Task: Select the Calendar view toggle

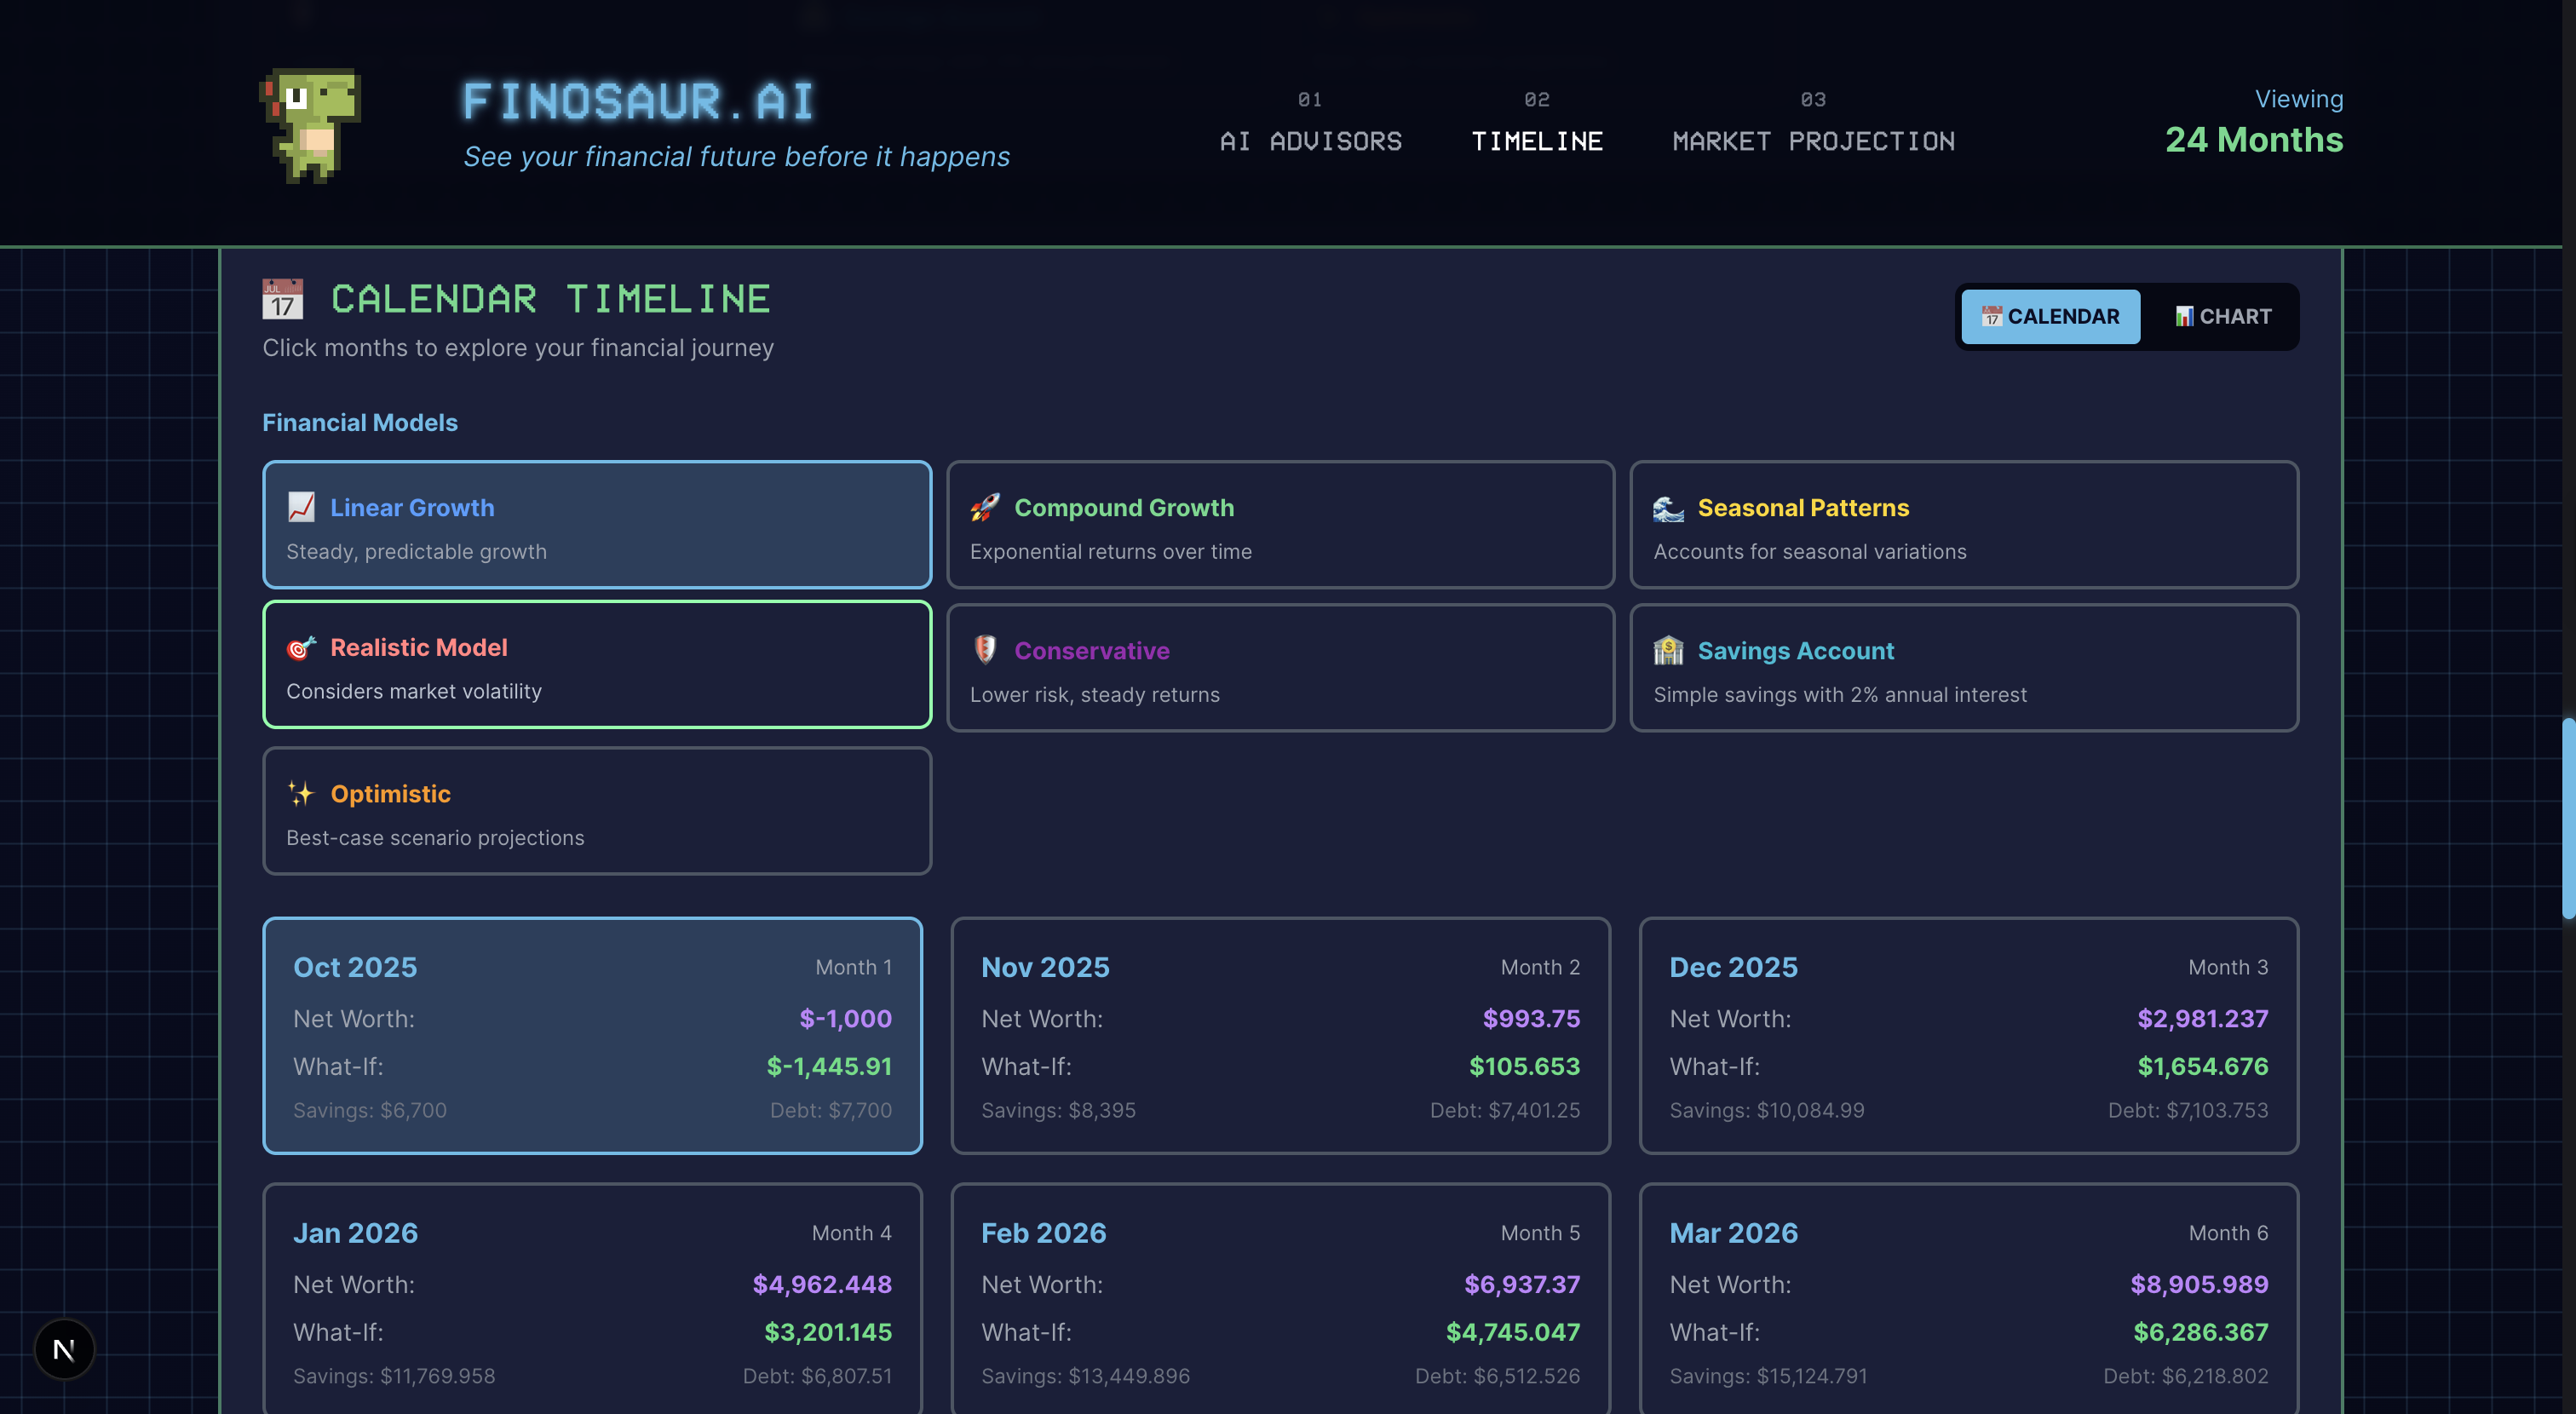Action: (x=2050, y=317)
